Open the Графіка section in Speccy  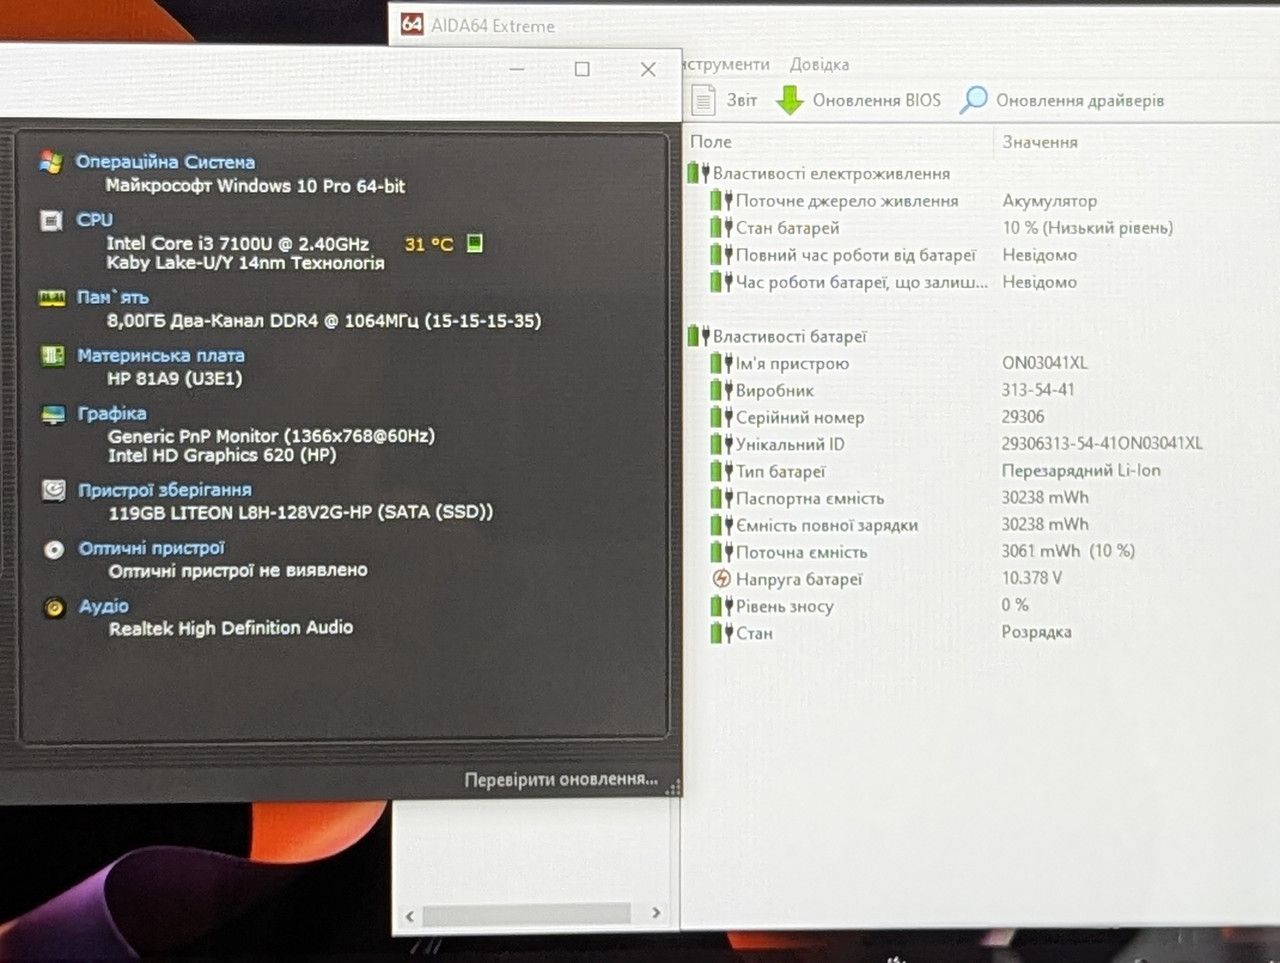(112, 413)
